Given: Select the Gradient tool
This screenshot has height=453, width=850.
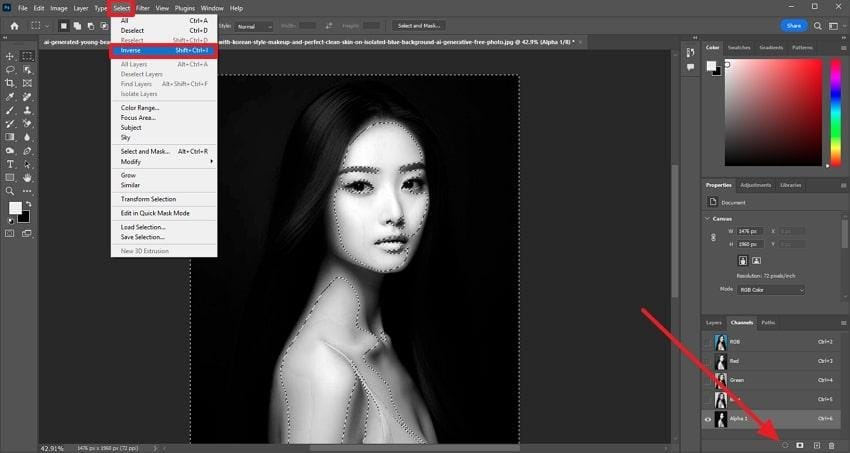Looking at the screenshot, I should pos(10,137).
